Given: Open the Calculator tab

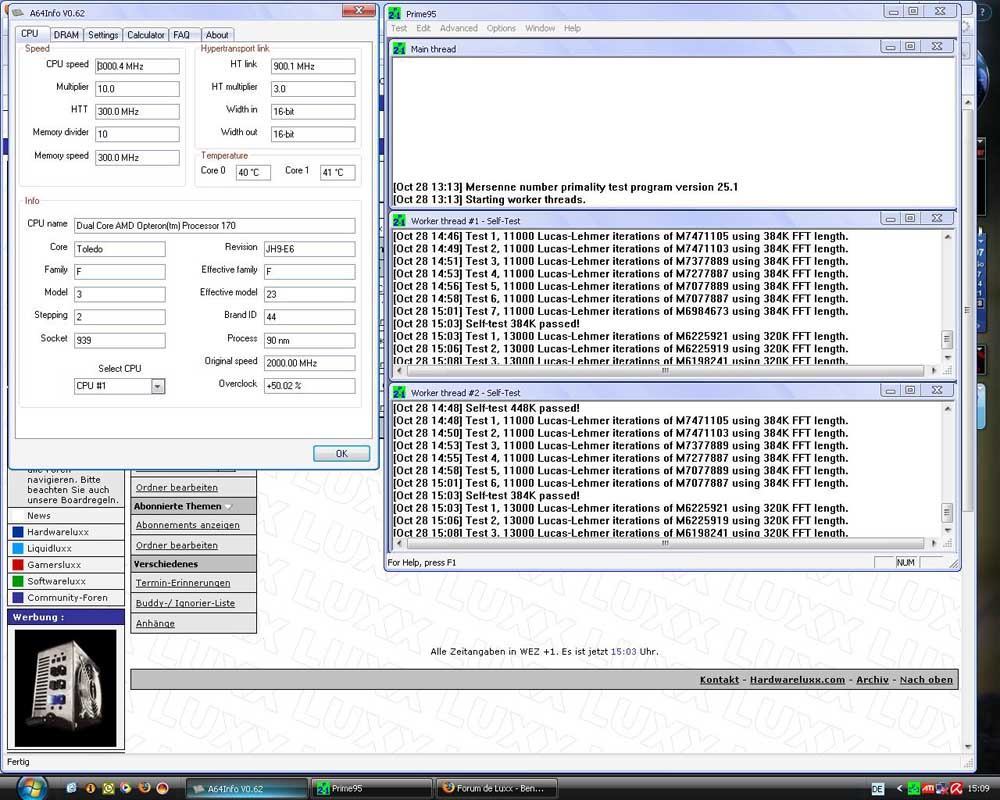Looking at the screenshot, I should click(x=145, y=35).
